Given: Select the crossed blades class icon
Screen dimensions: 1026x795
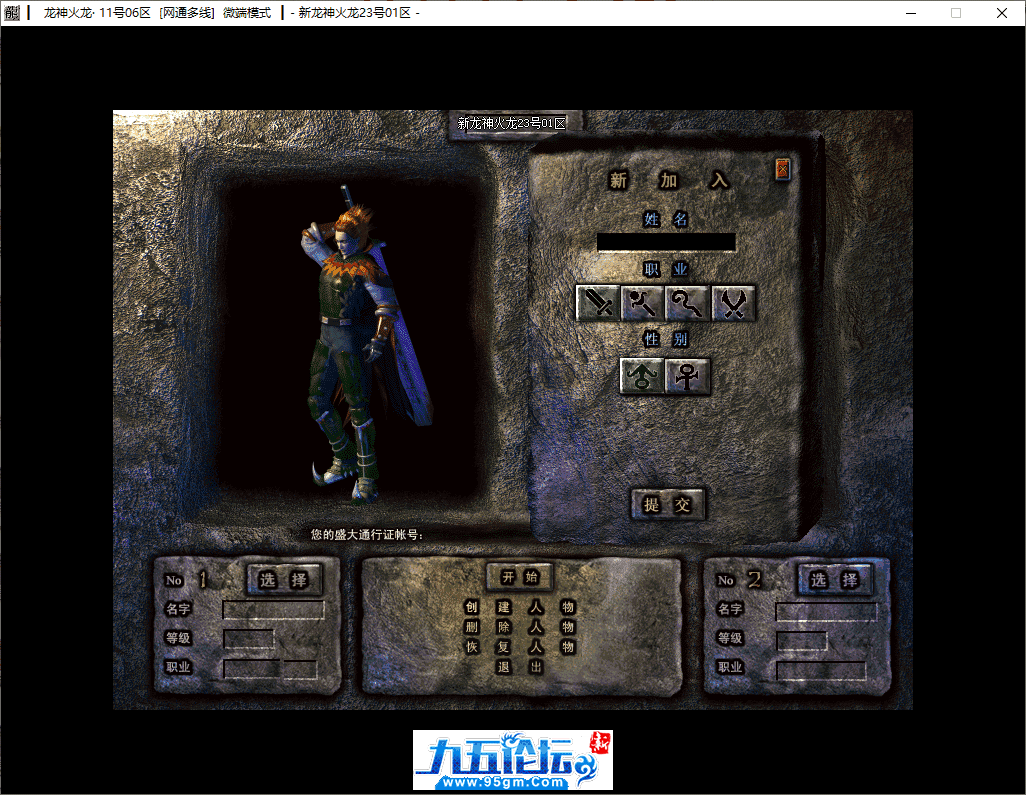Looking at the screenshot, I should tap(733, 303).
